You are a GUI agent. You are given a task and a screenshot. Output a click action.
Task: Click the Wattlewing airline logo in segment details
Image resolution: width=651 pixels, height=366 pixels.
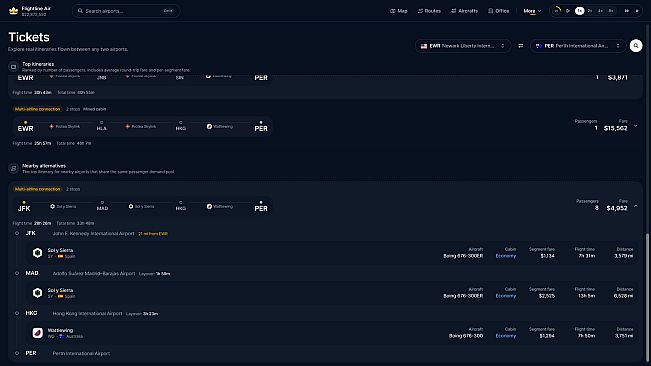(37, 333)
